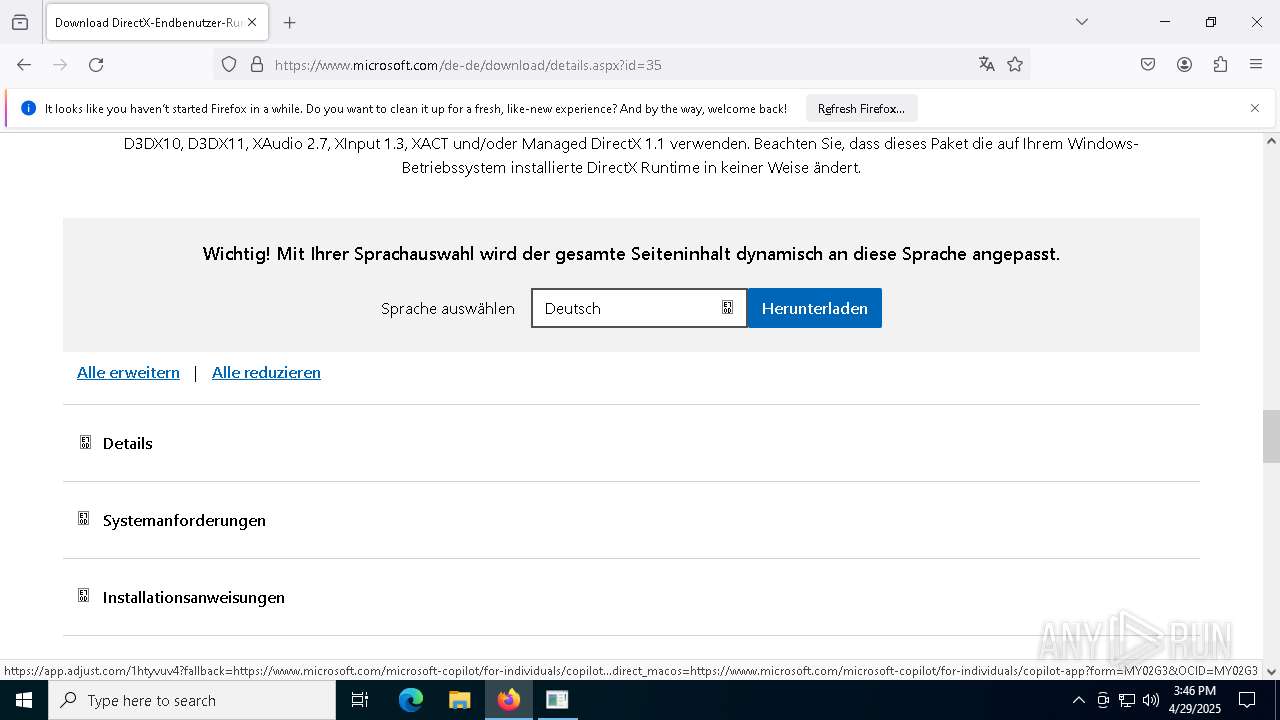Click the Type here to search box
The width and height of the screenshot is (1280, 720).
click(x=192, y=700)
